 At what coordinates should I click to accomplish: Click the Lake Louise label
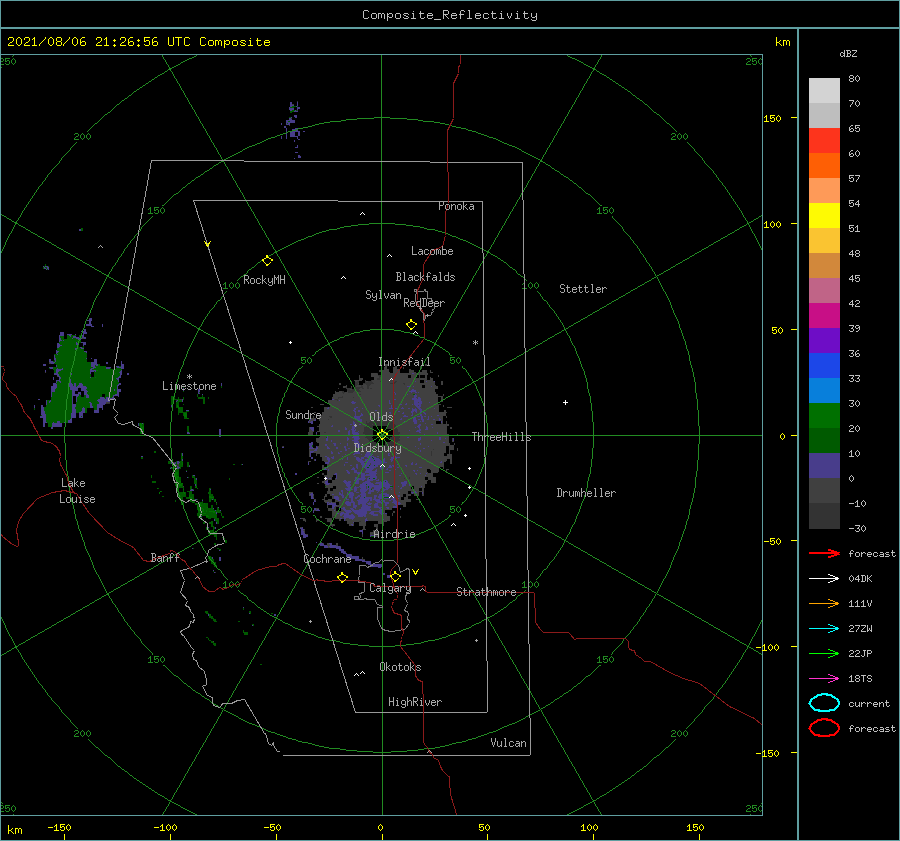coord(77,491)
